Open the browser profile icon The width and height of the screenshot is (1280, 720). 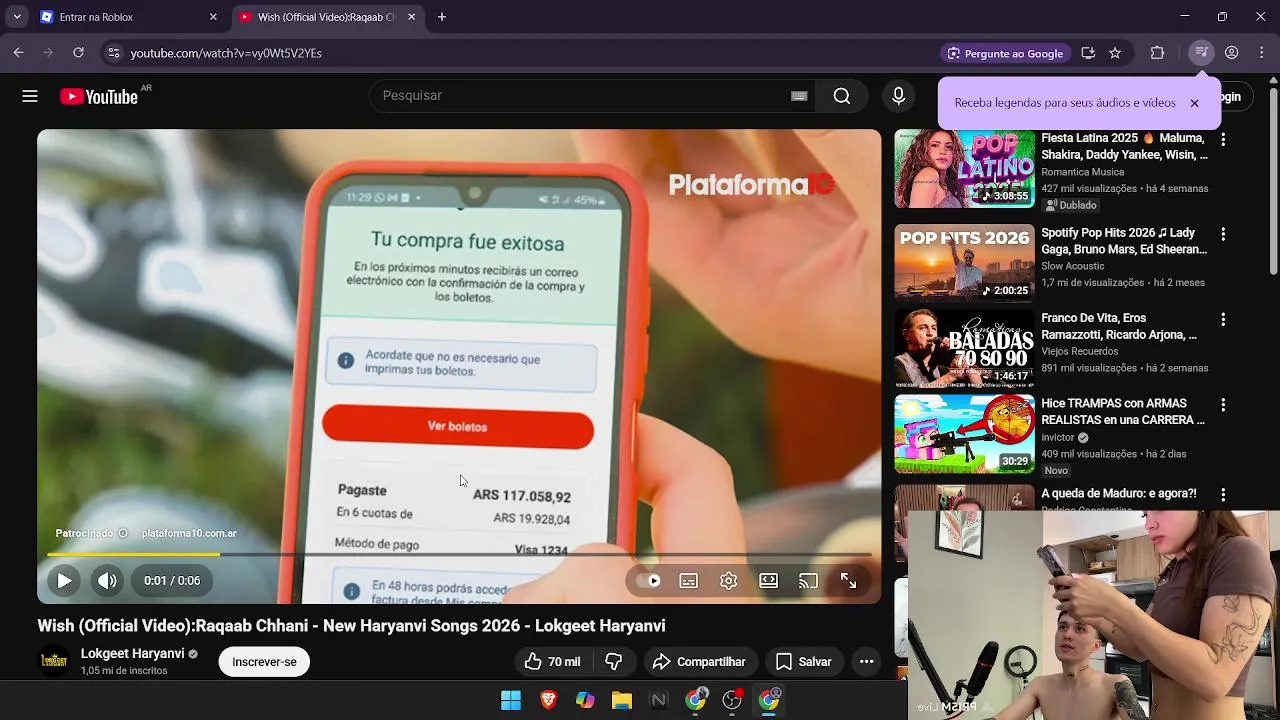click(1232, 53)
